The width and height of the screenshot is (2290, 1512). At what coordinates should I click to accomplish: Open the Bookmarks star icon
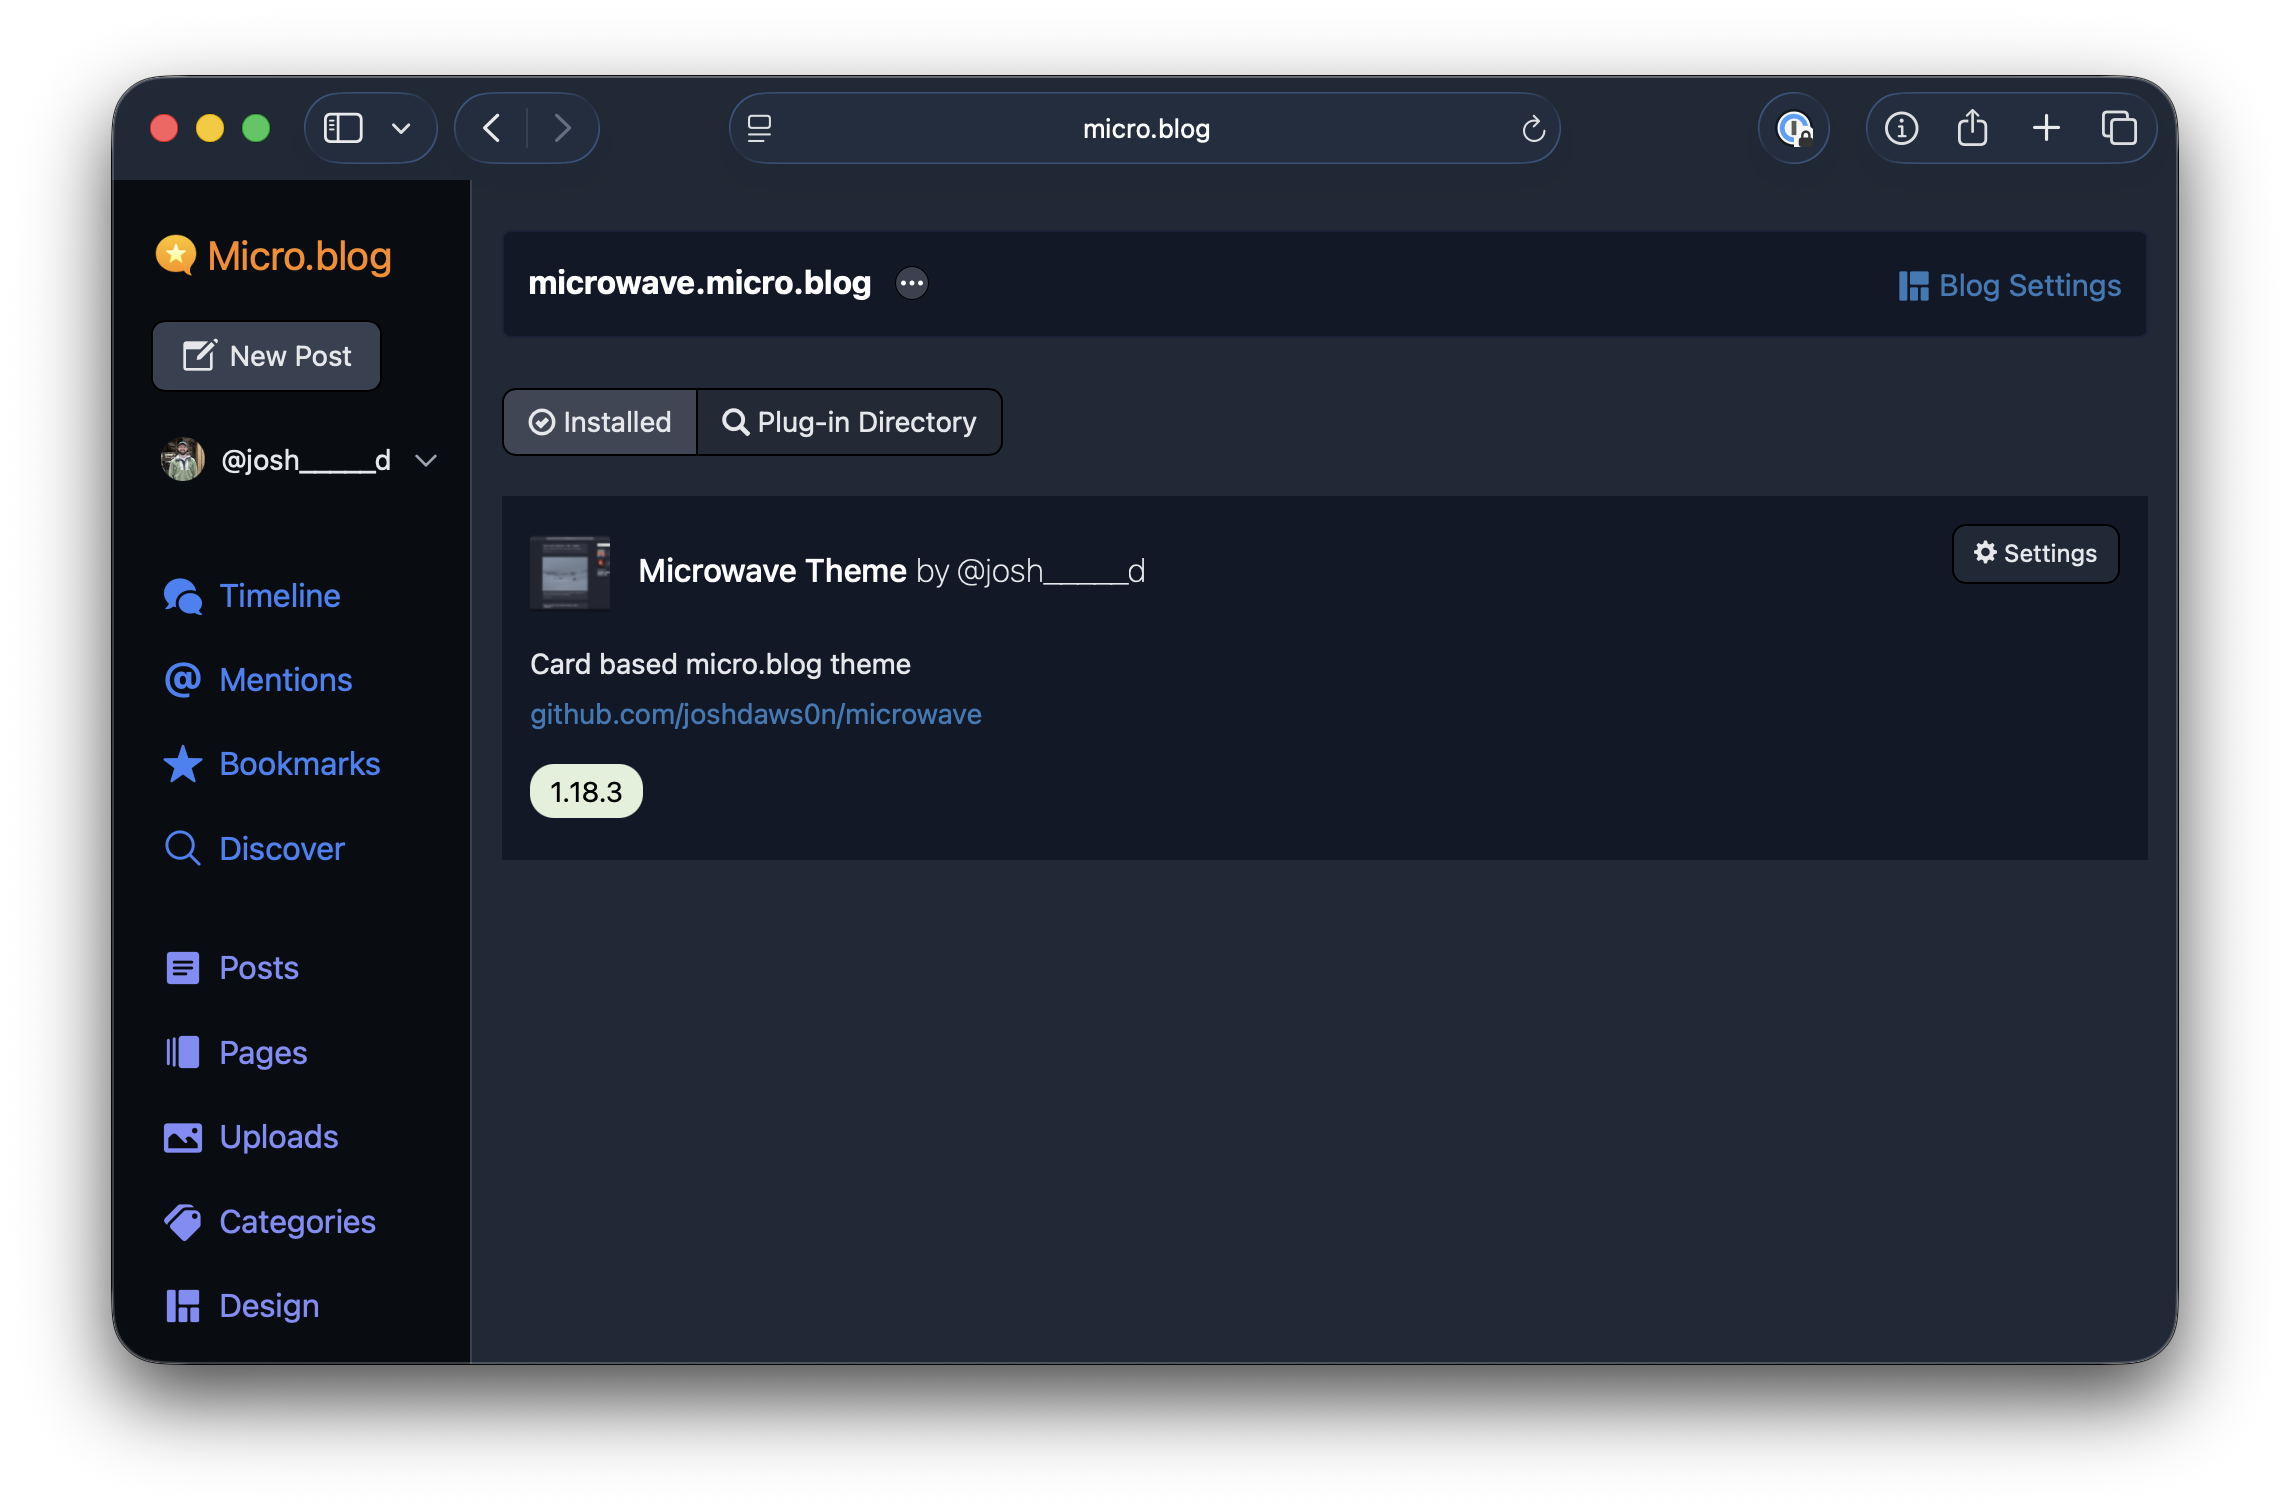(182, 764)
